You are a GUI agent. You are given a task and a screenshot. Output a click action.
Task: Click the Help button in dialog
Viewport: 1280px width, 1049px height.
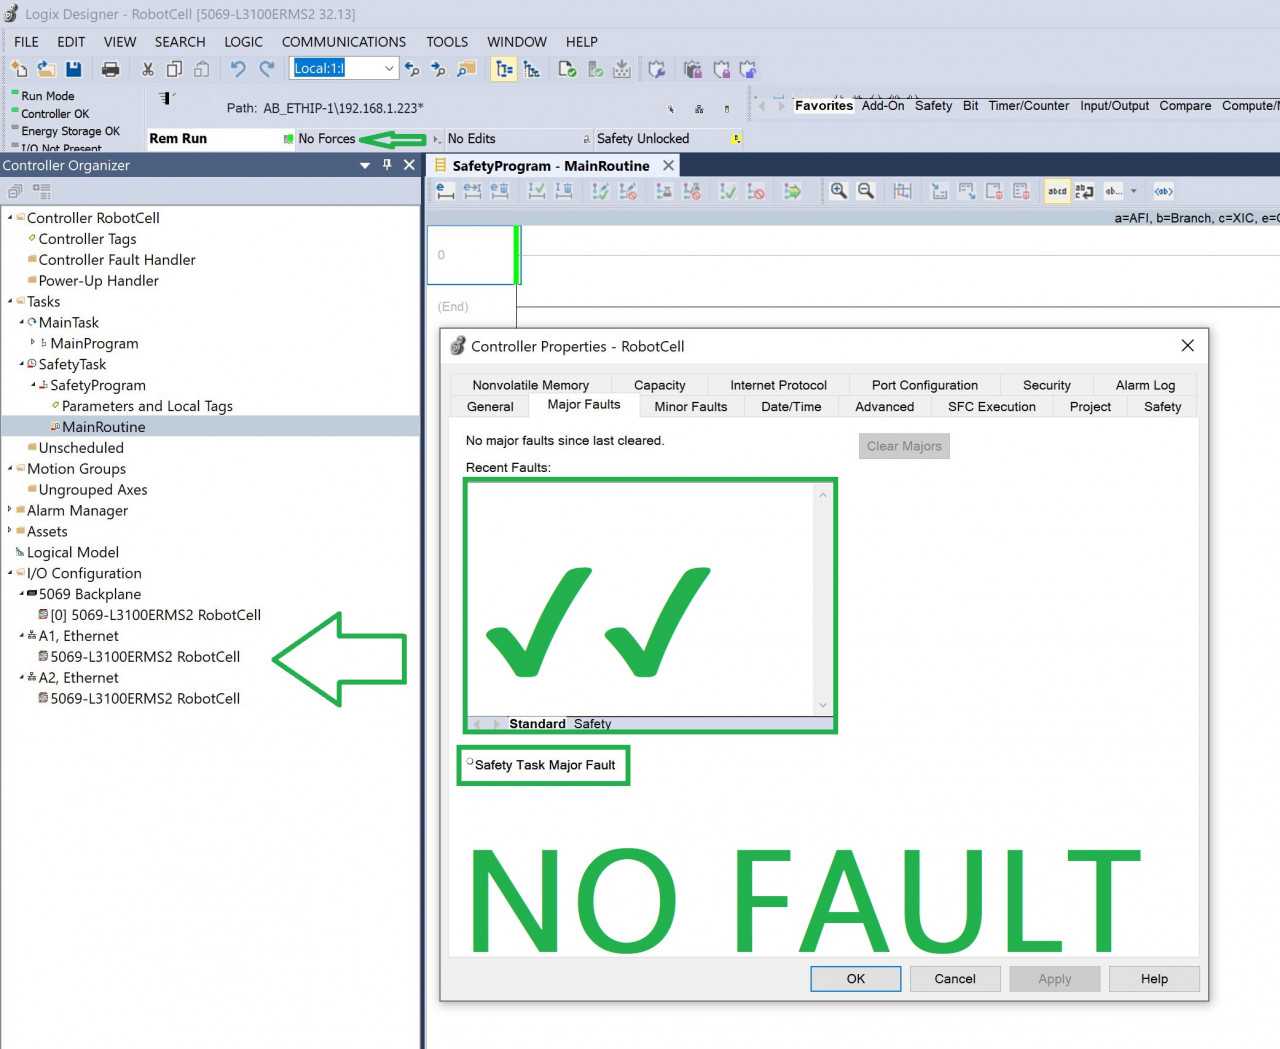pyautogui.click(x=1154, y=979)
